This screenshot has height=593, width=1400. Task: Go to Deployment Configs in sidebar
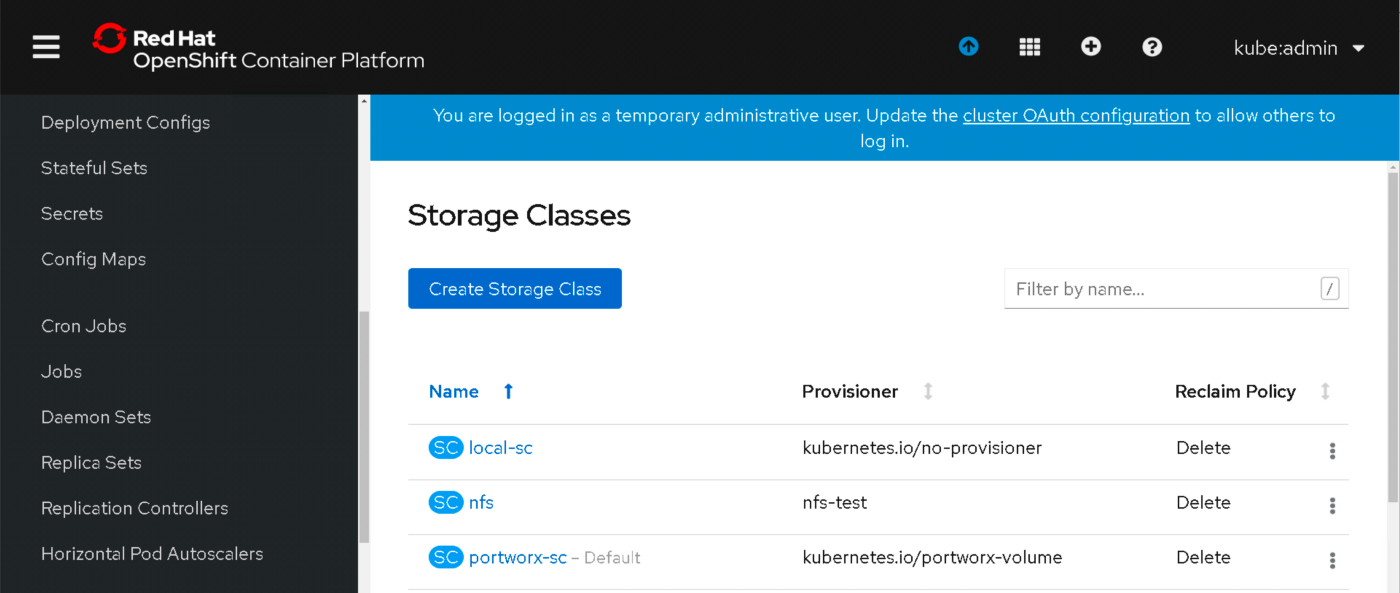pyautogui.click(x=125, y=123)
